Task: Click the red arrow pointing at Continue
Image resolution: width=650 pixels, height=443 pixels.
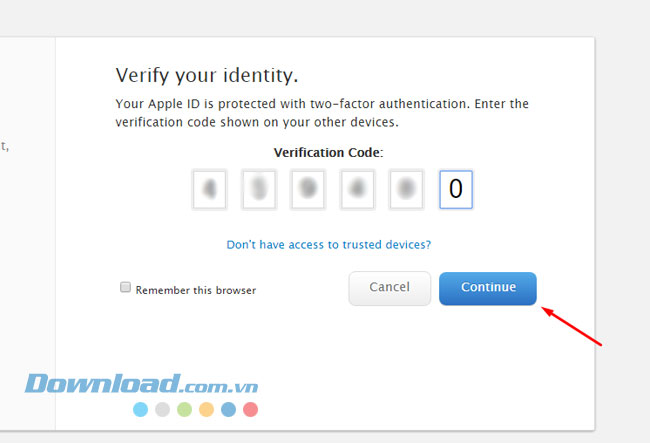Action: pos(573,327)
